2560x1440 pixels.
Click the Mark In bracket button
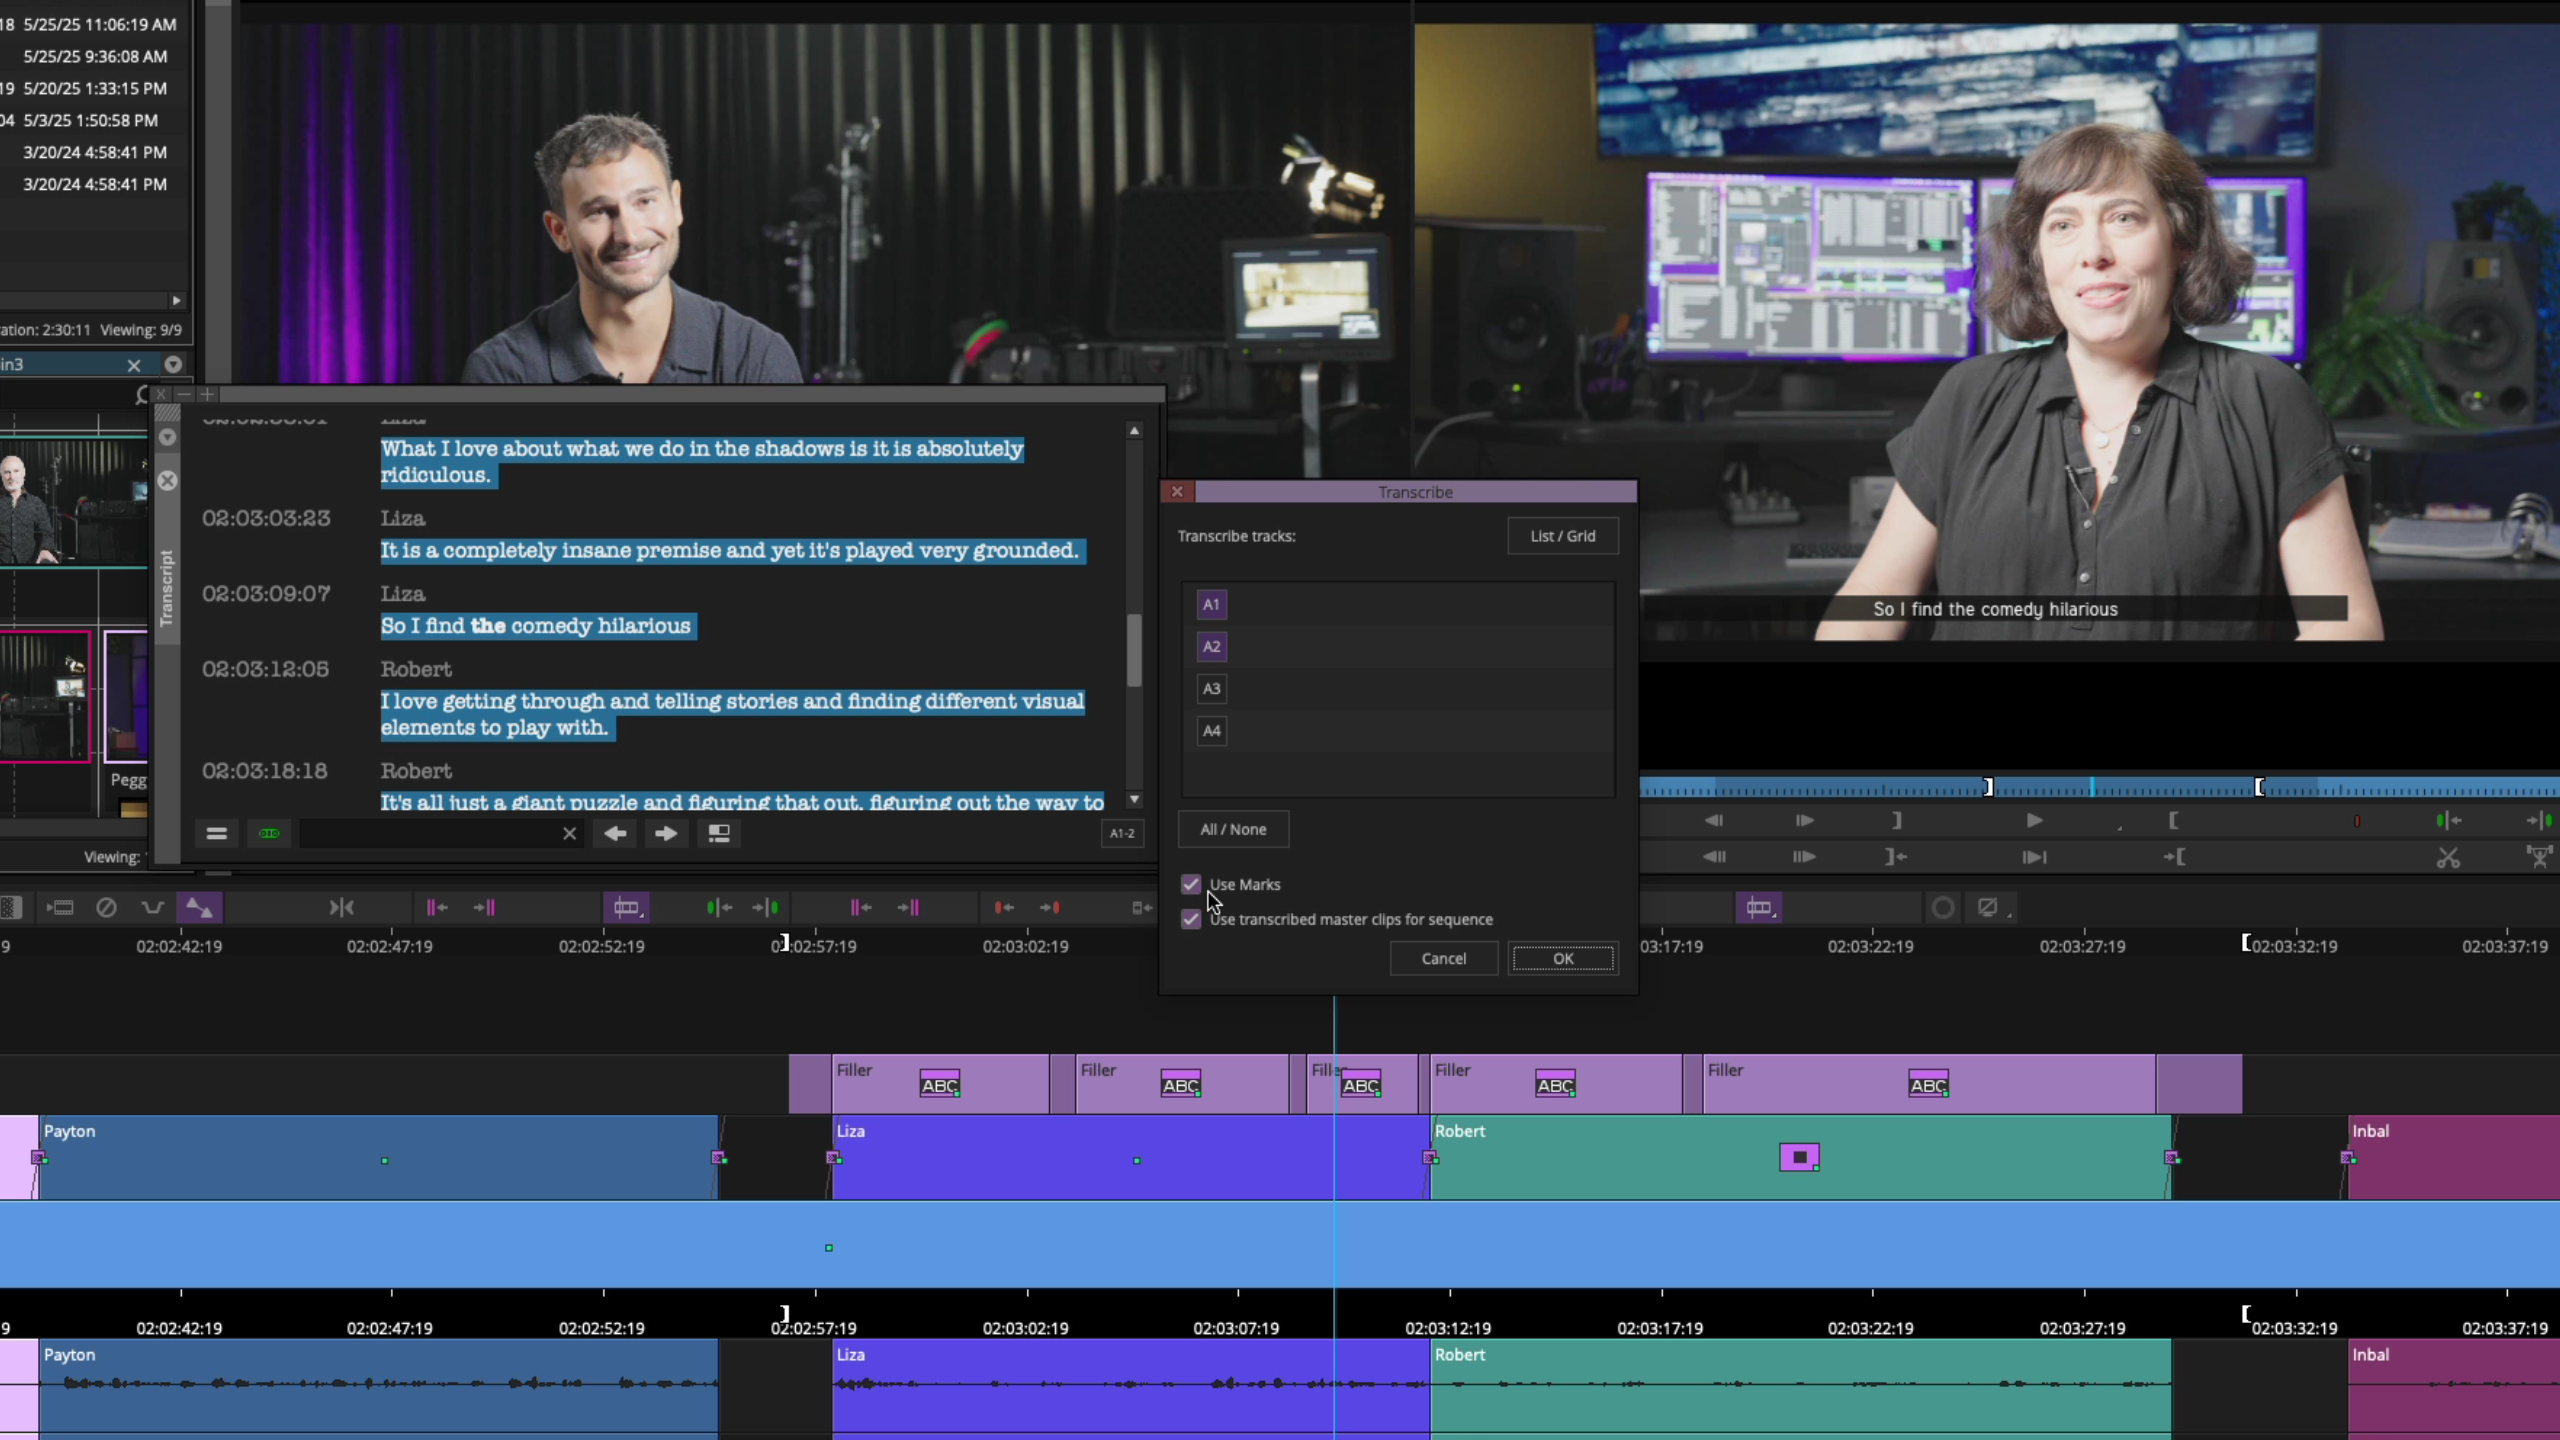[x=2173, y=820]
